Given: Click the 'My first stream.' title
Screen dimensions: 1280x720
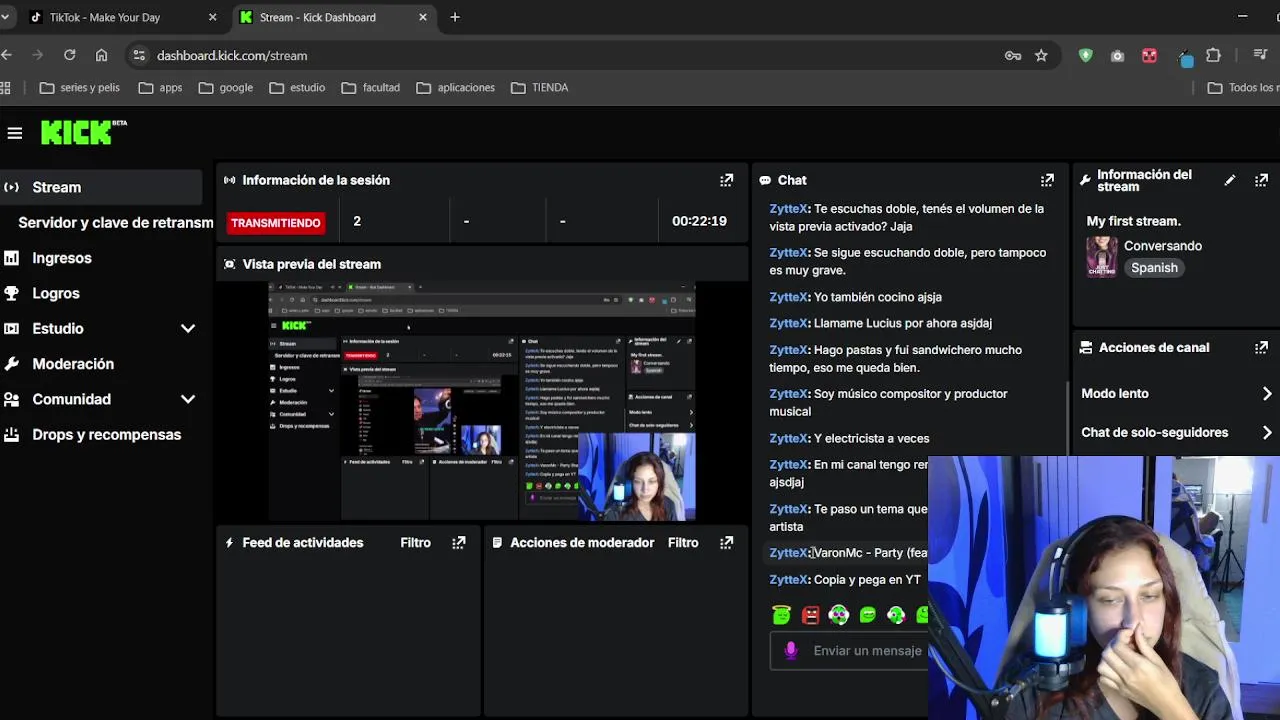Looking at the screenshot, I should (1134, 221).
